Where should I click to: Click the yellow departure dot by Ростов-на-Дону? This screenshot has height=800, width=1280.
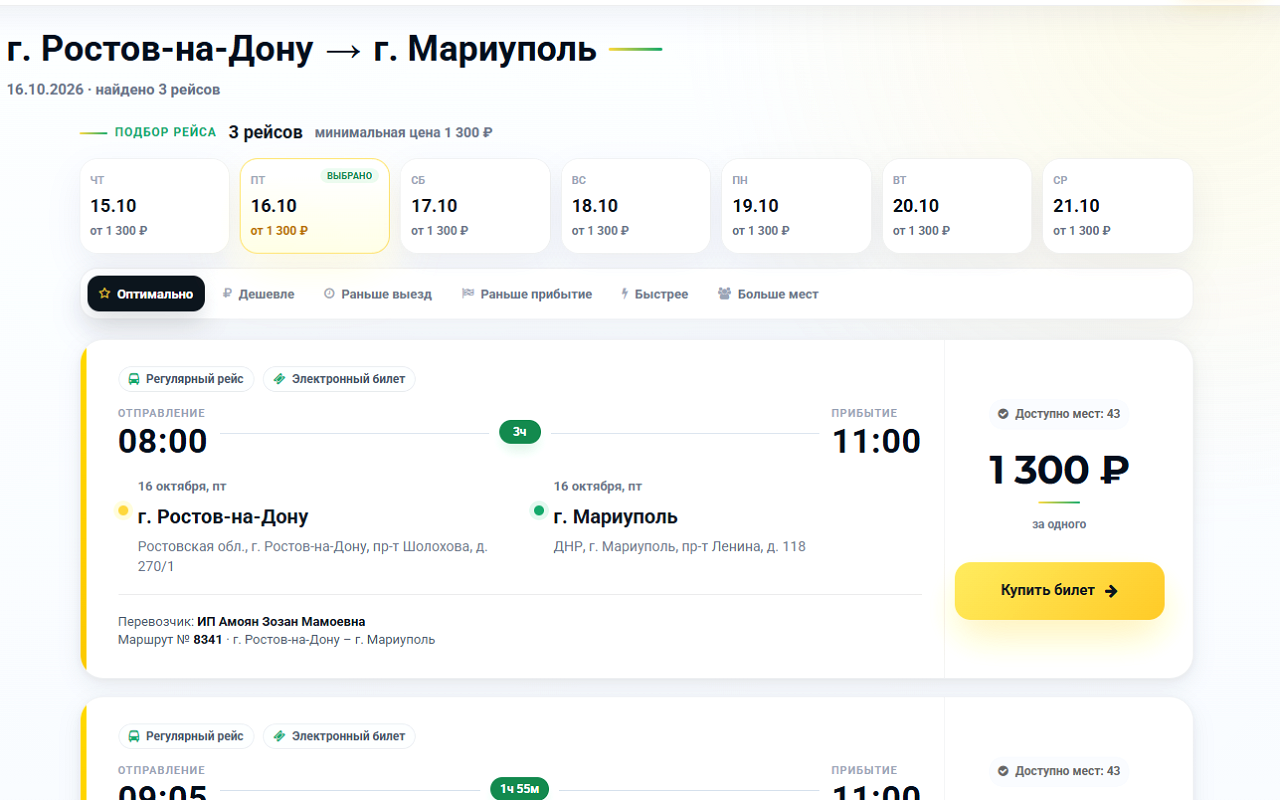coord(123,510)
